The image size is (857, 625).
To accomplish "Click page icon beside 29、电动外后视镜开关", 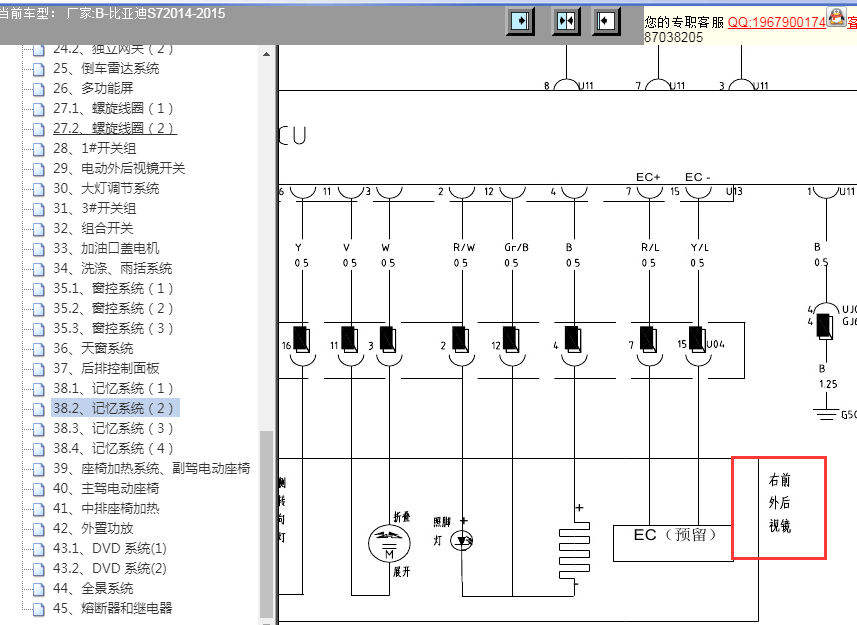I will (x=39, y=169).
